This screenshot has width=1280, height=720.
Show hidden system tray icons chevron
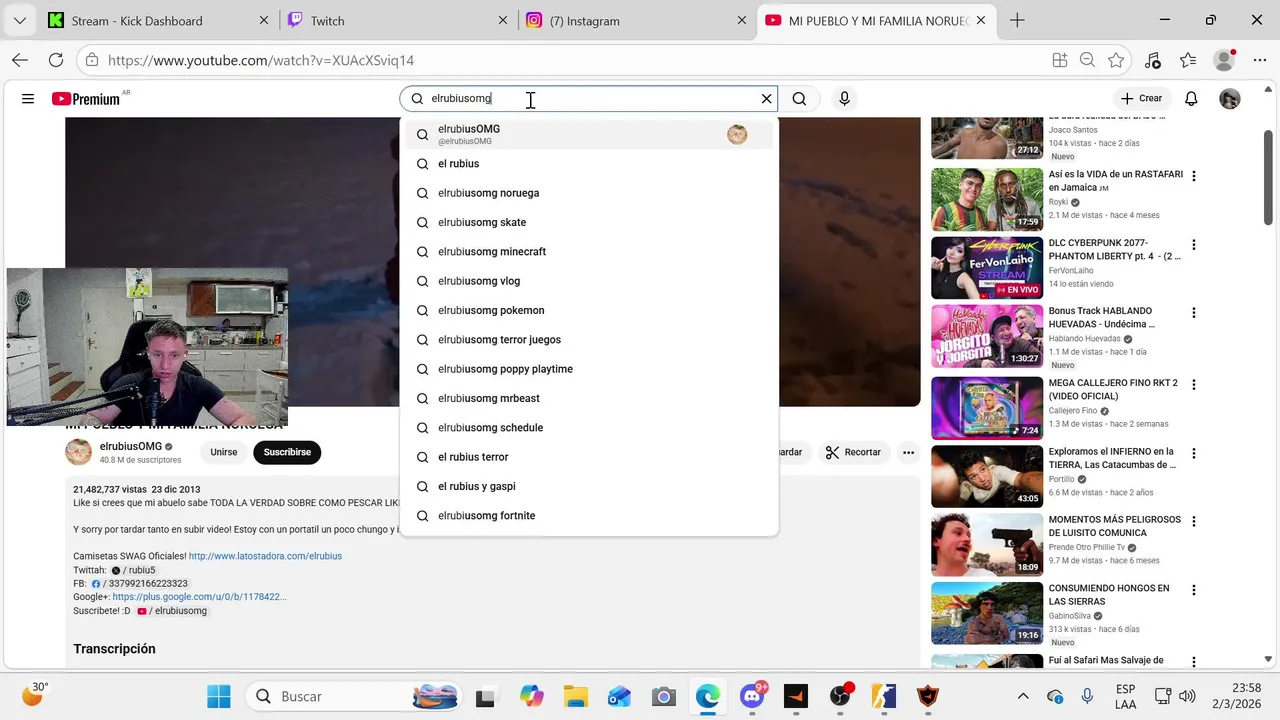[x=1023, y=696]
